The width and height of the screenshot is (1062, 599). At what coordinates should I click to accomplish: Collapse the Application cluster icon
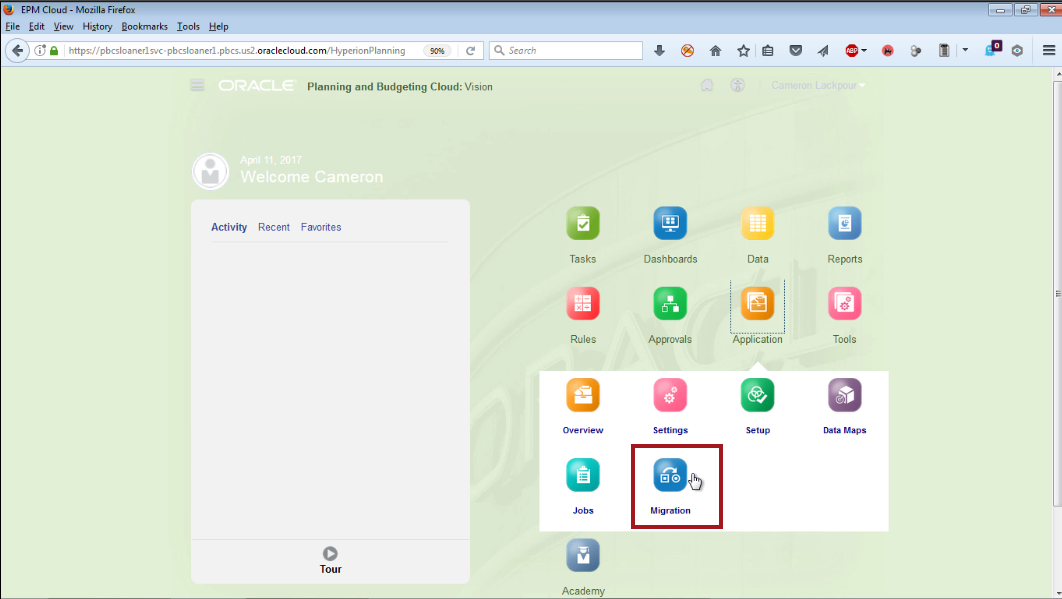pos(757,304)
